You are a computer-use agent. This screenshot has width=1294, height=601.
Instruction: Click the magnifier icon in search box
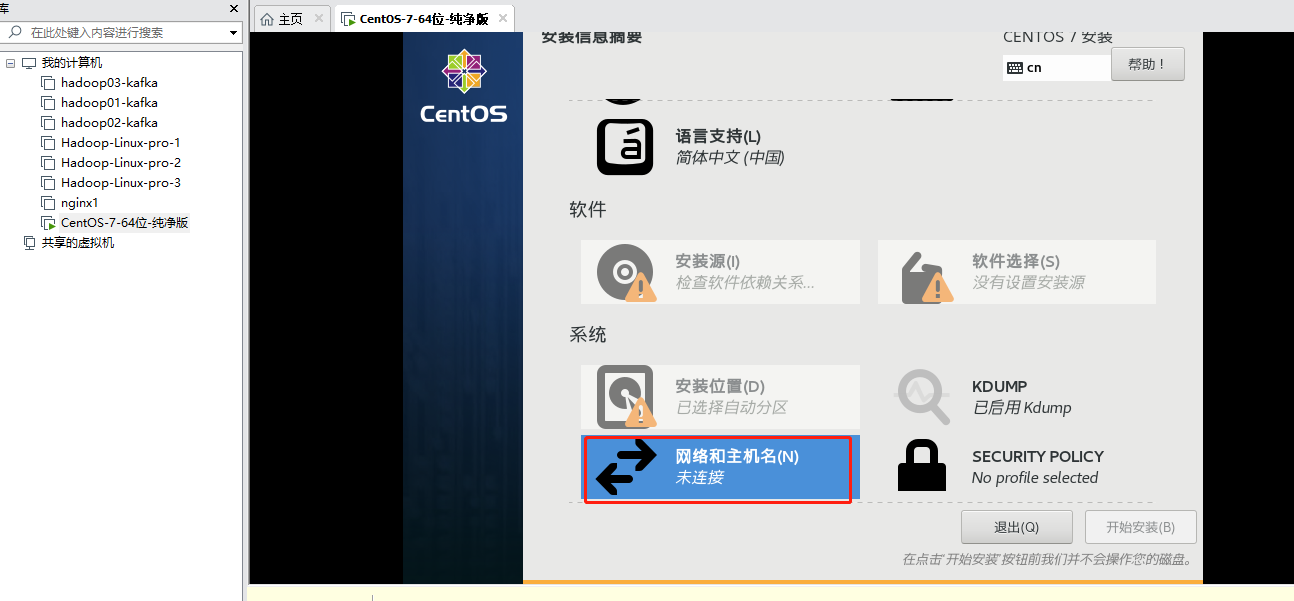pyautogui.click(x=16, y=32)
